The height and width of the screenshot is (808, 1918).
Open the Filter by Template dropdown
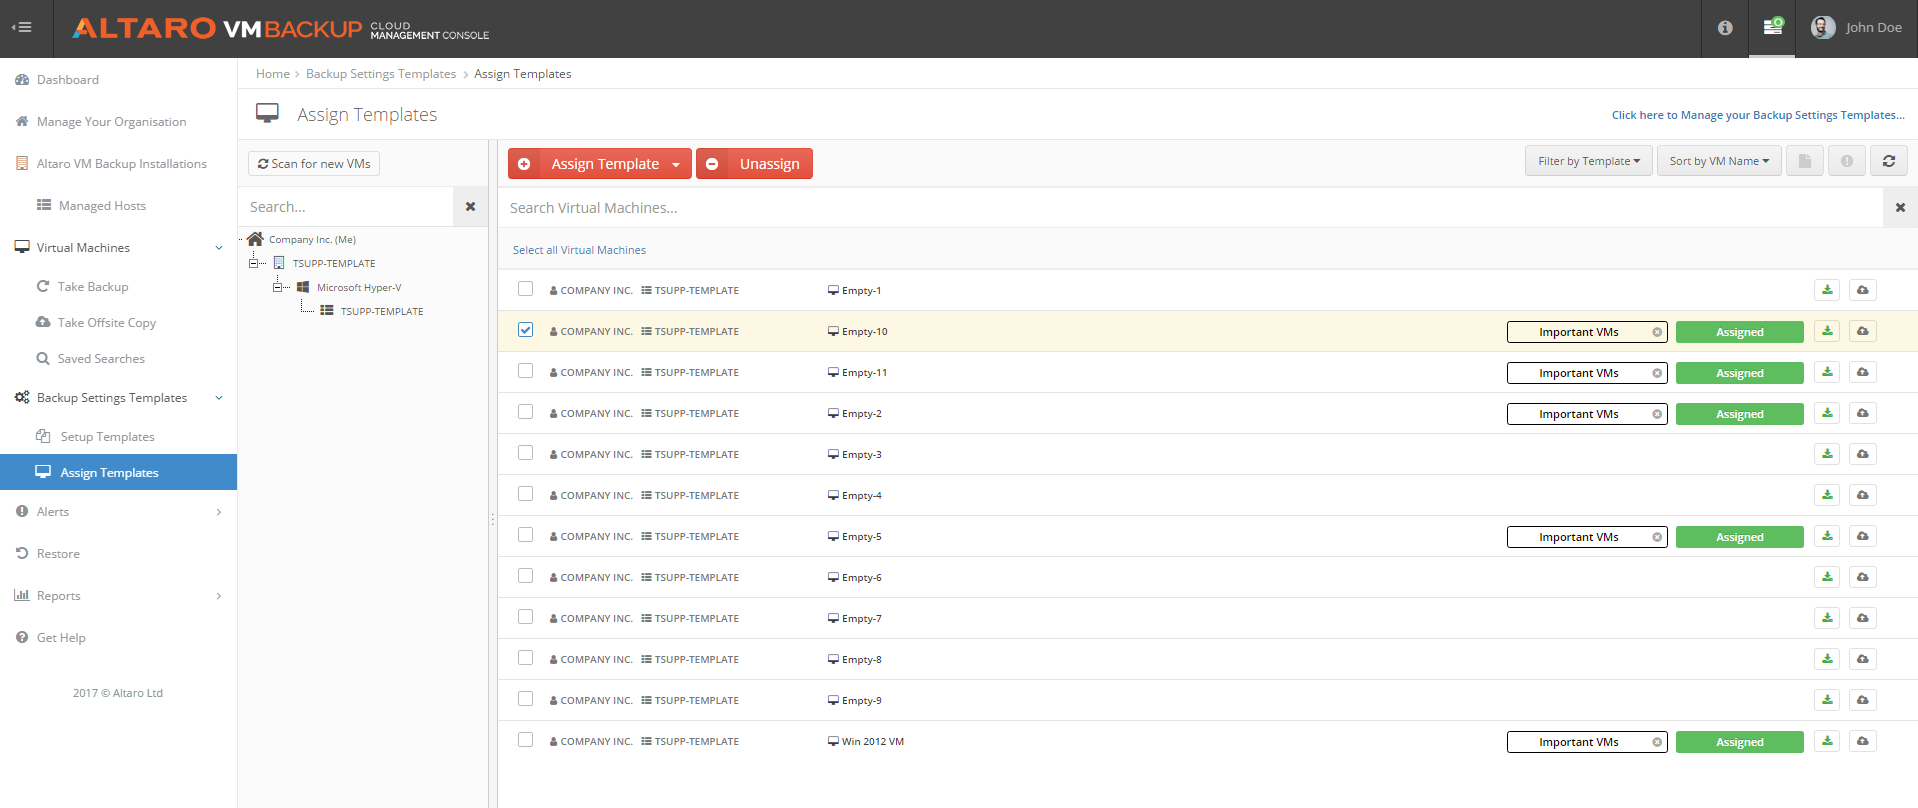(1588, 161)
